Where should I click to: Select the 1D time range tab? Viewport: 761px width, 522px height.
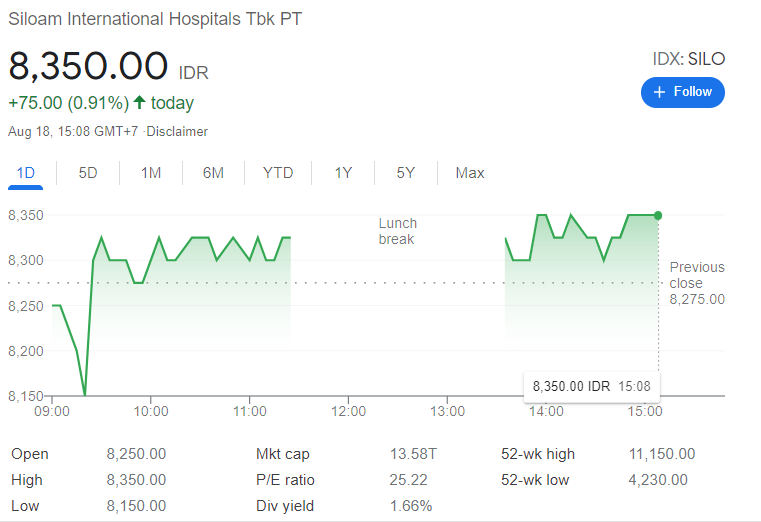pyautogui.click(x=26, y=173)
